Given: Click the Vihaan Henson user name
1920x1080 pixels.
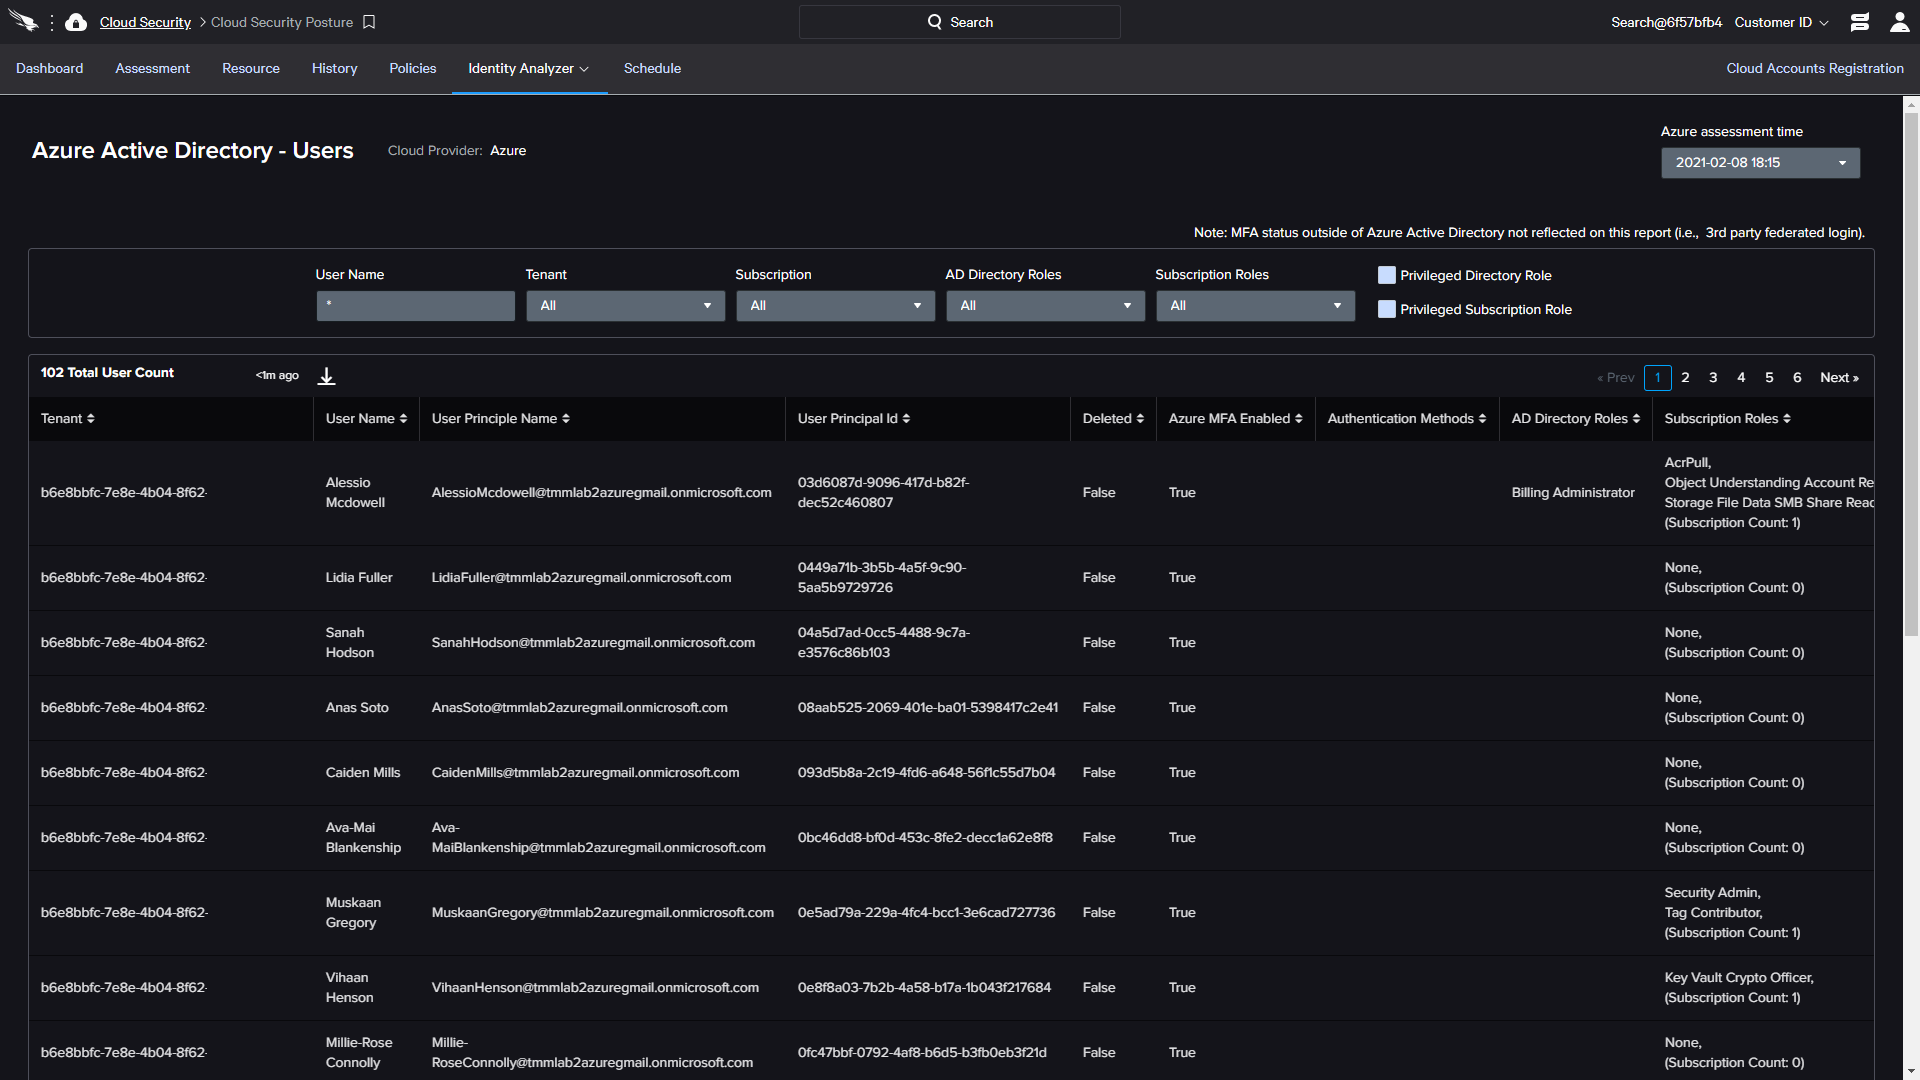Looking at the screenshot, I should [x=349, y=987].
